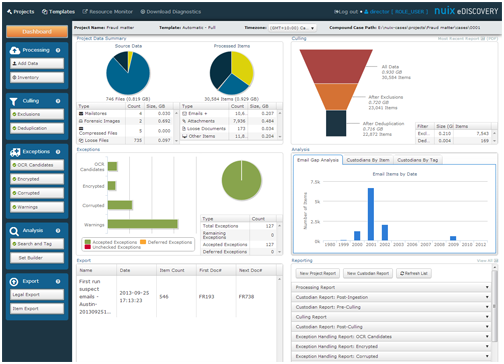504x364 pixels.
Task: Open the Templates menu
Action: [x=58, y=12]
